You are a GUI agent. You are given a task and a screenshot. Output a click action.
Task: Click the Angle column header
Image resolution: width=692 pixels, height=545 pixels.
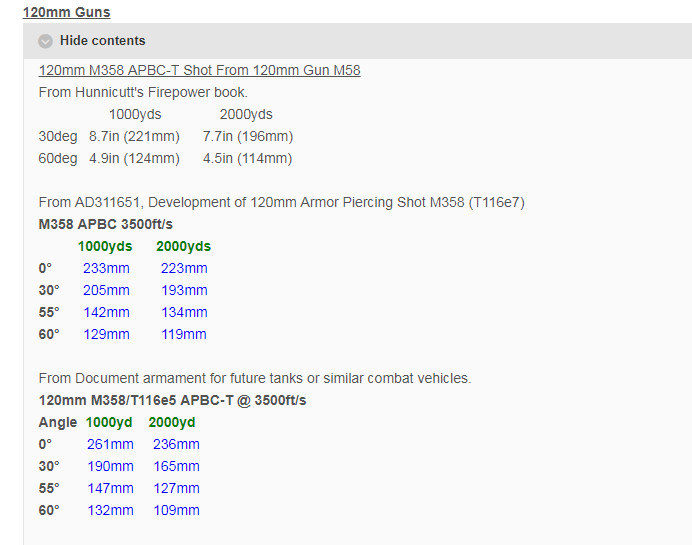pyautogui.click(x=57, y=422)
